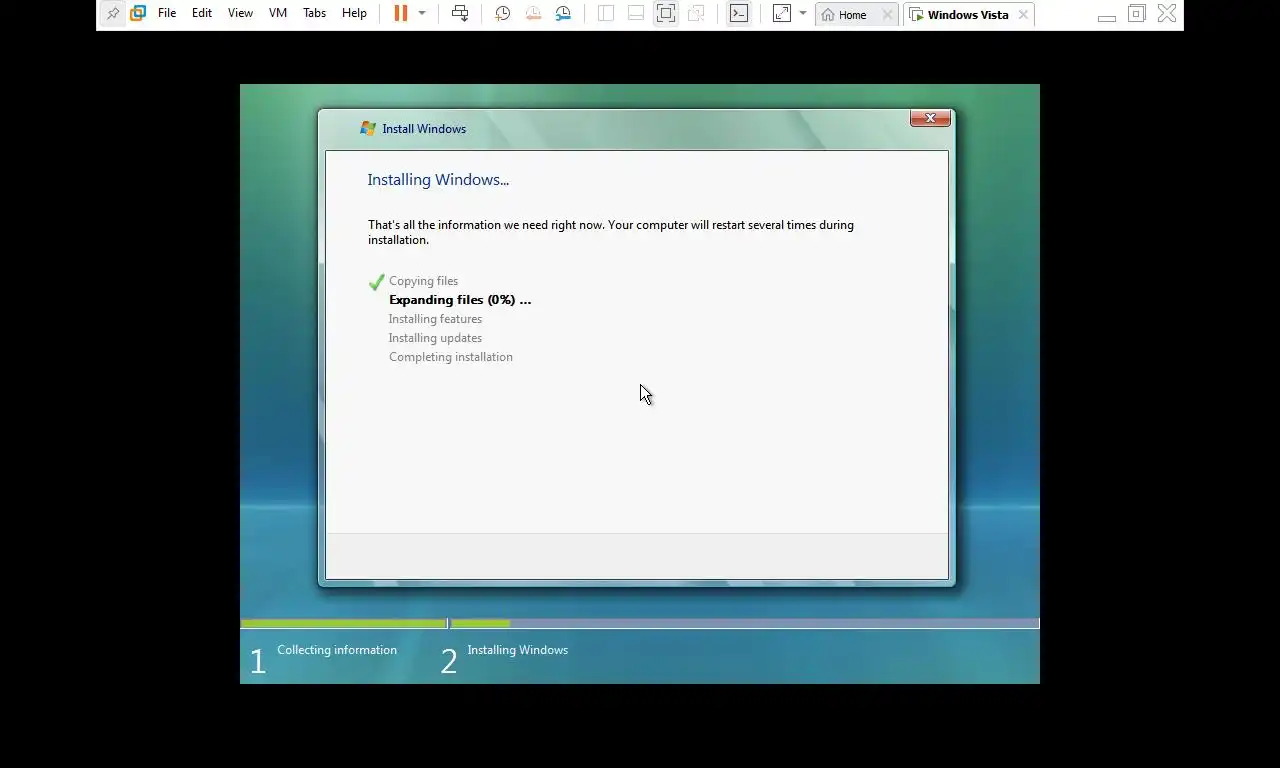This screenshot has width=1280, height=768.
Task: Expand the stretch display dropdown arrow
Action: (803, 14)
